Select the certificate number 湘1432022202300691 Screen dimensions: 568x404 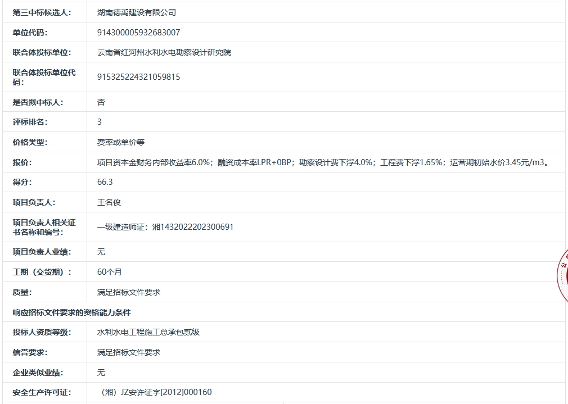(x=193, y=227)
